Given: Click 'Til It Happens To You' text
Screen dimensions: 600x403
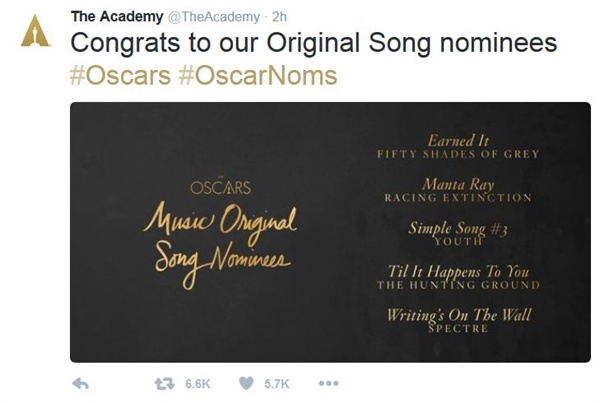Looking at the screenshot, I should tap(458, 272).
